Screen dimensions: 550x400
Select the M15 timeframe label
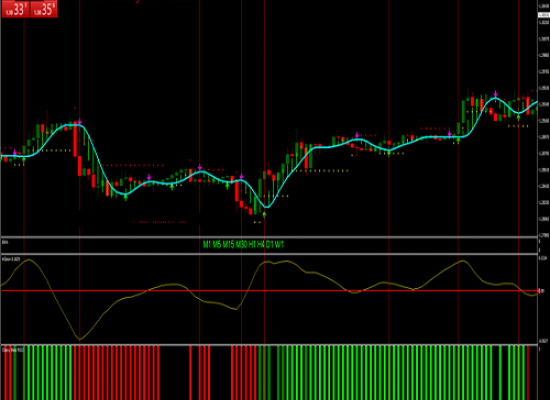point(228,245)
